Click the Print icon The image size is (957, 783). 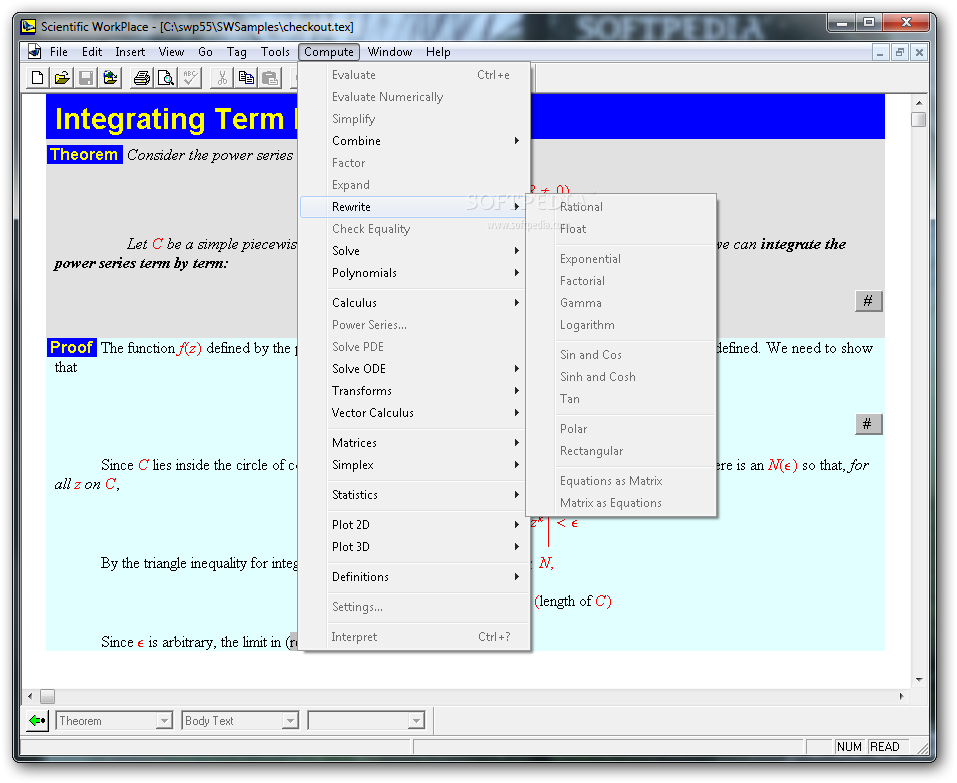point(142,78)
